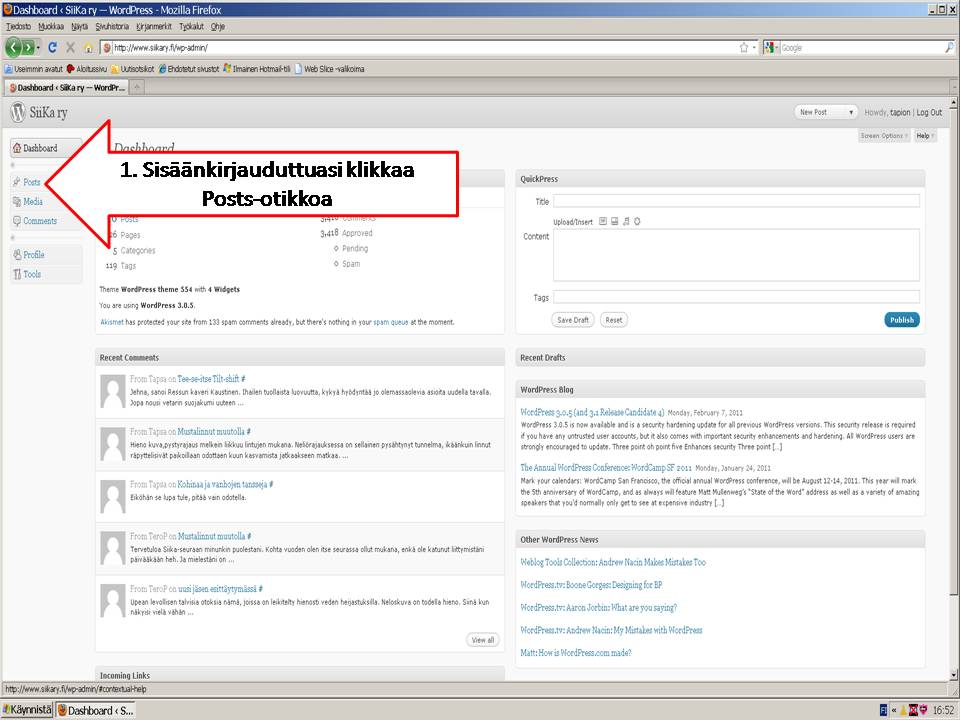Image resolution: width=960 pixels, height=720 pixels.
Task: Expand the Help tab
Action: pyautogui.click(x=924, y=136)
